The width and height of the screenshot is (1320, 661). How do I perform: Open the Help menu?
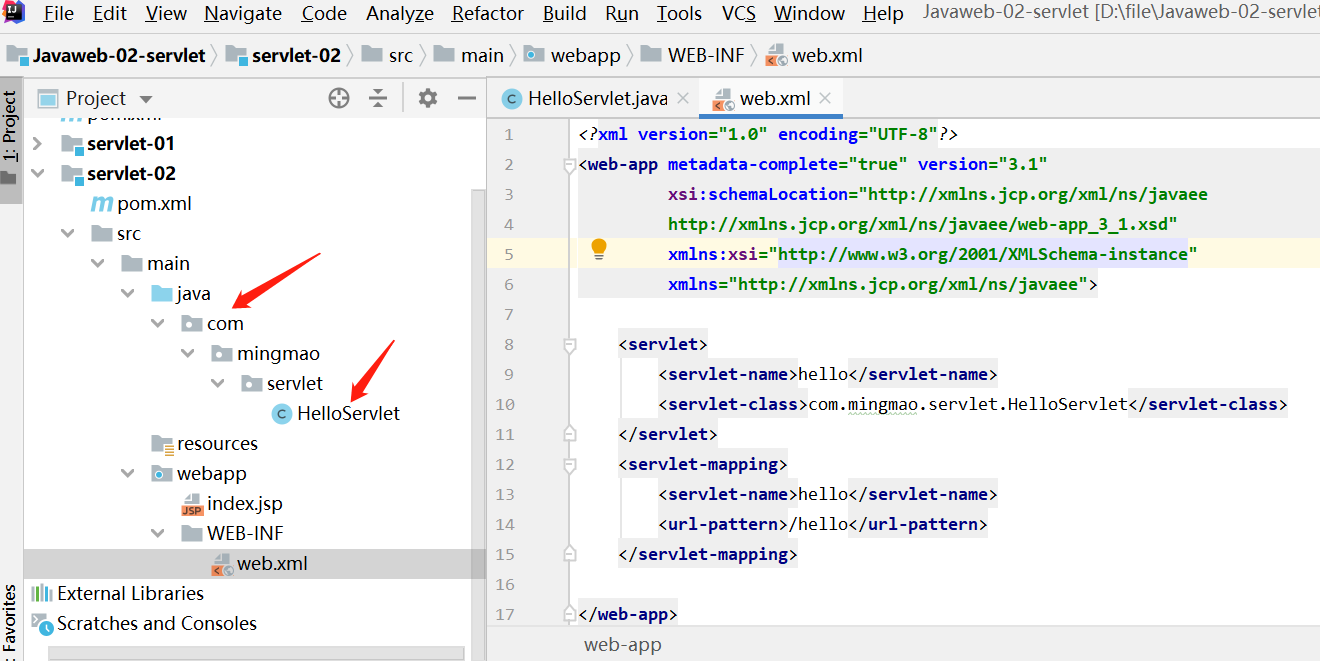pyautogui.click(x=883, y=13)
